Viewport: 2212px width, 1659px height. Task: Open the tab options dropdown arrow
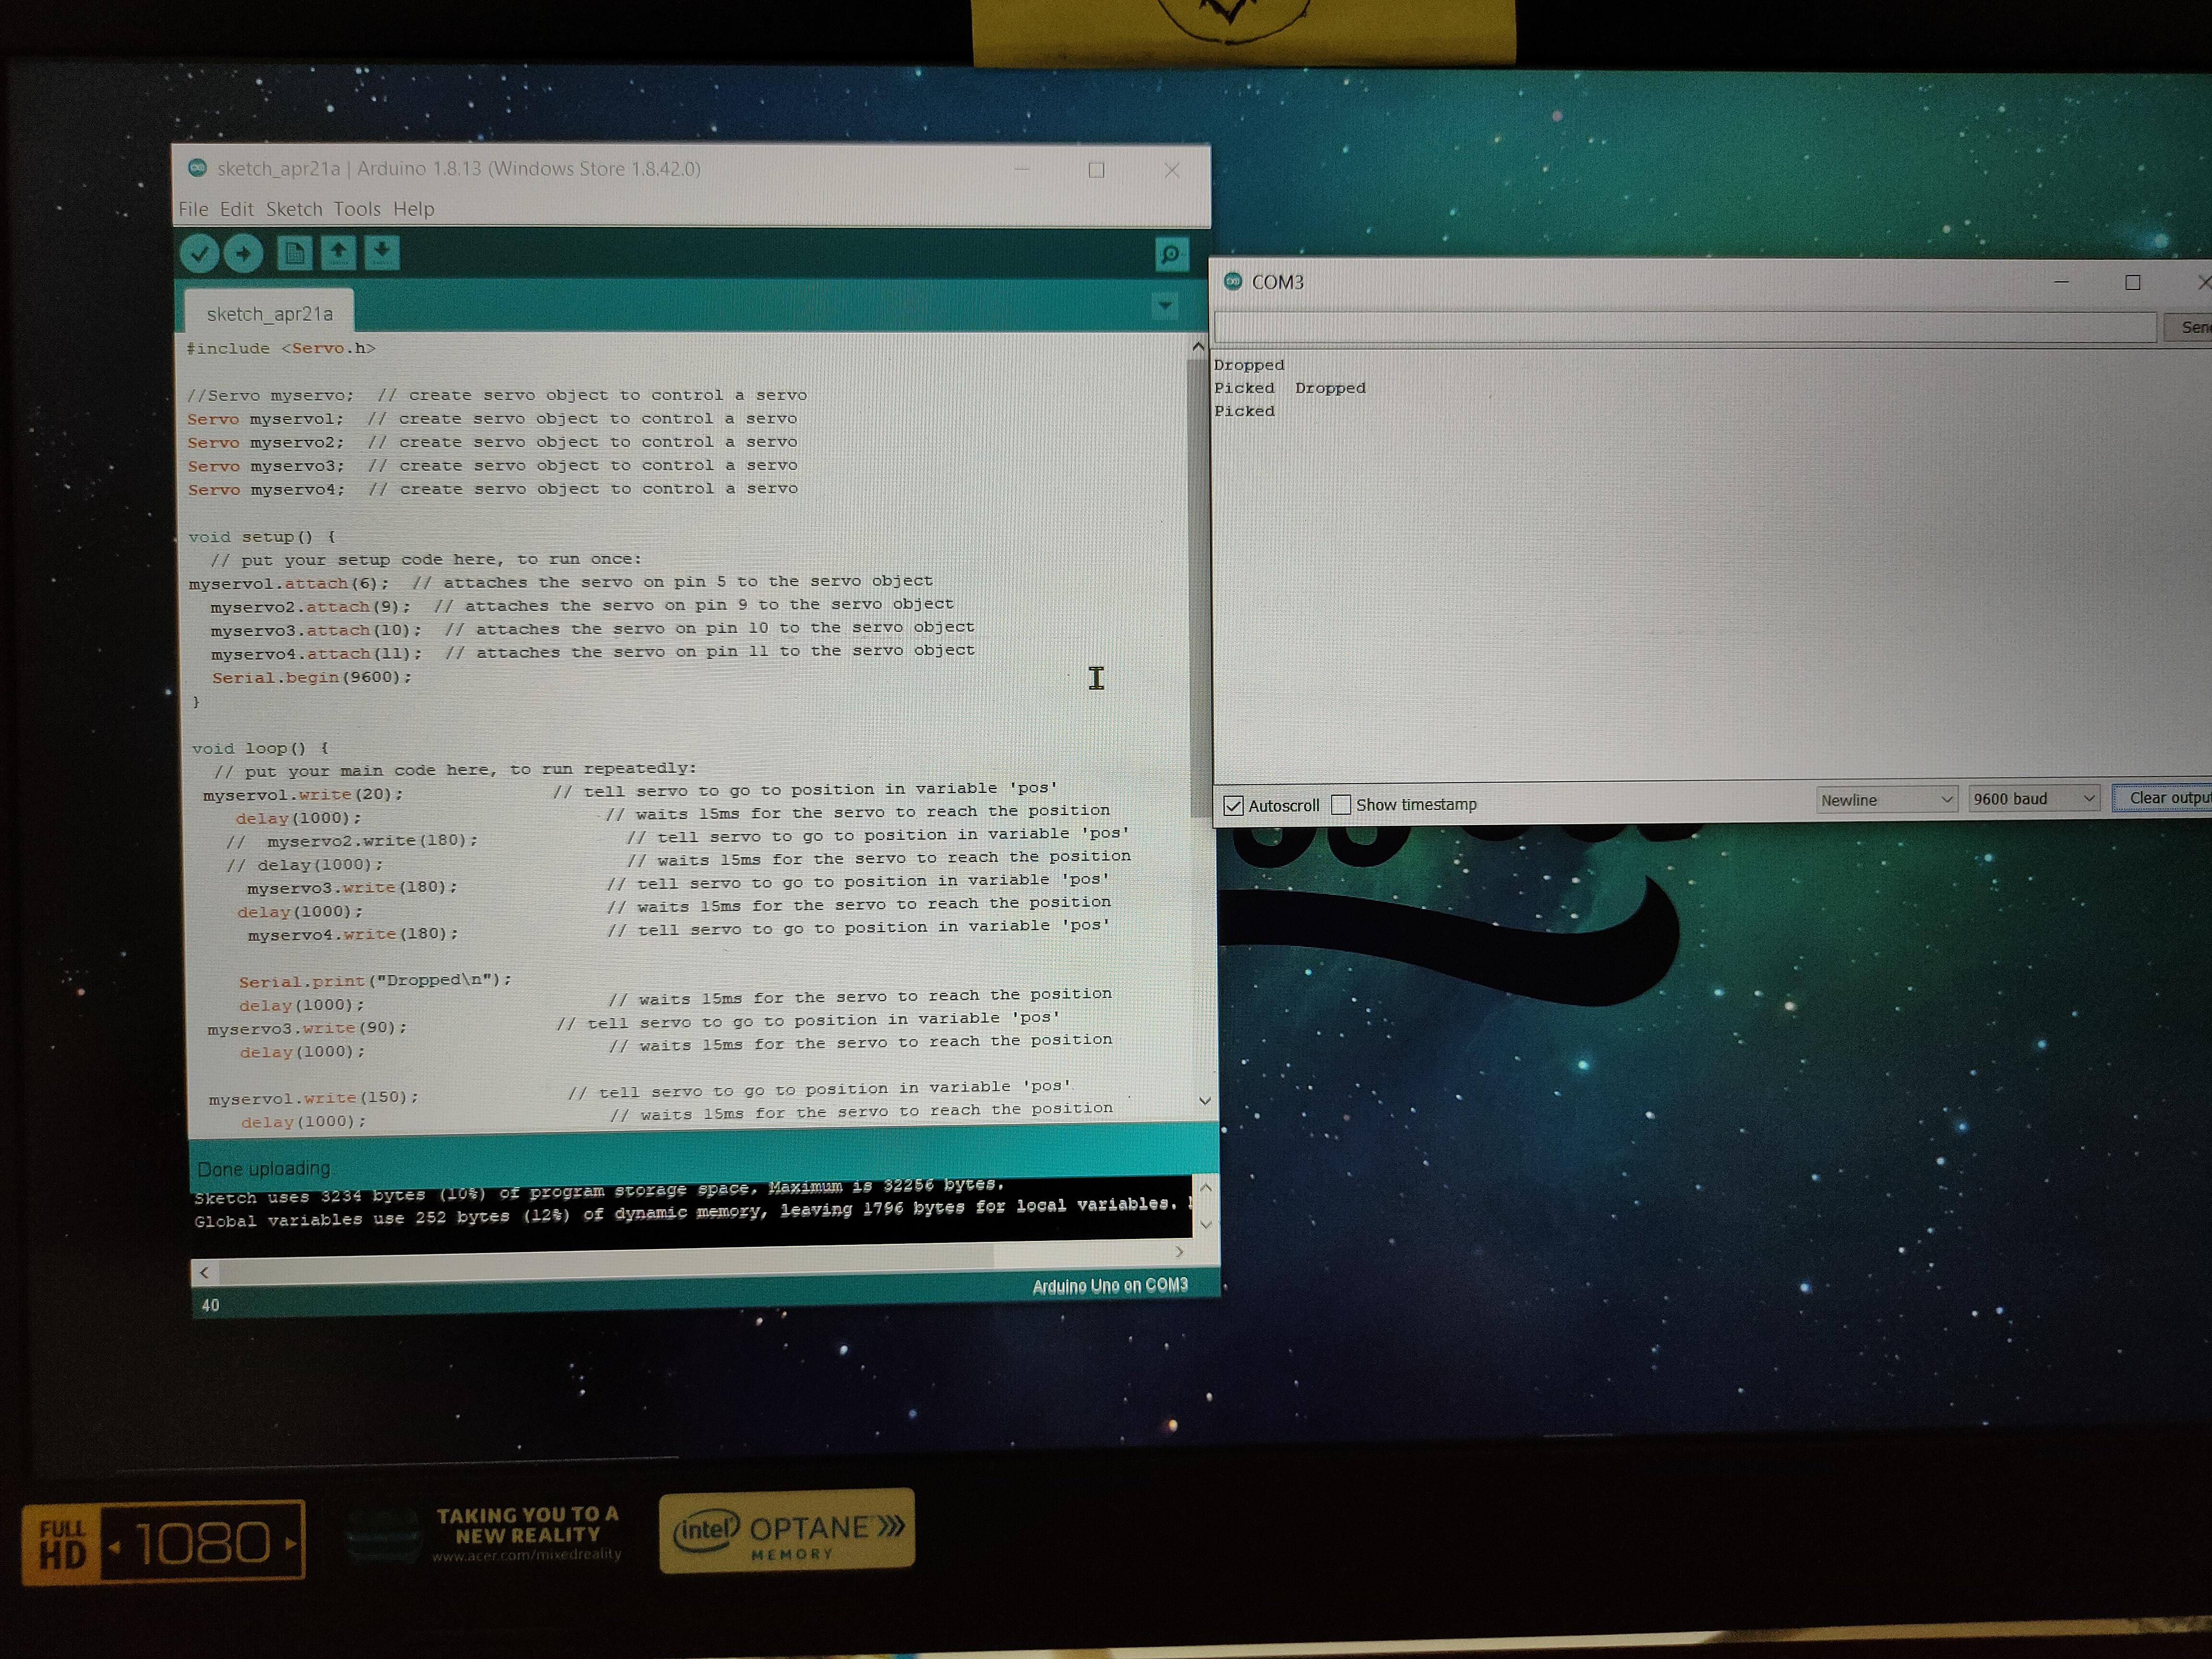click(1165, 305)
